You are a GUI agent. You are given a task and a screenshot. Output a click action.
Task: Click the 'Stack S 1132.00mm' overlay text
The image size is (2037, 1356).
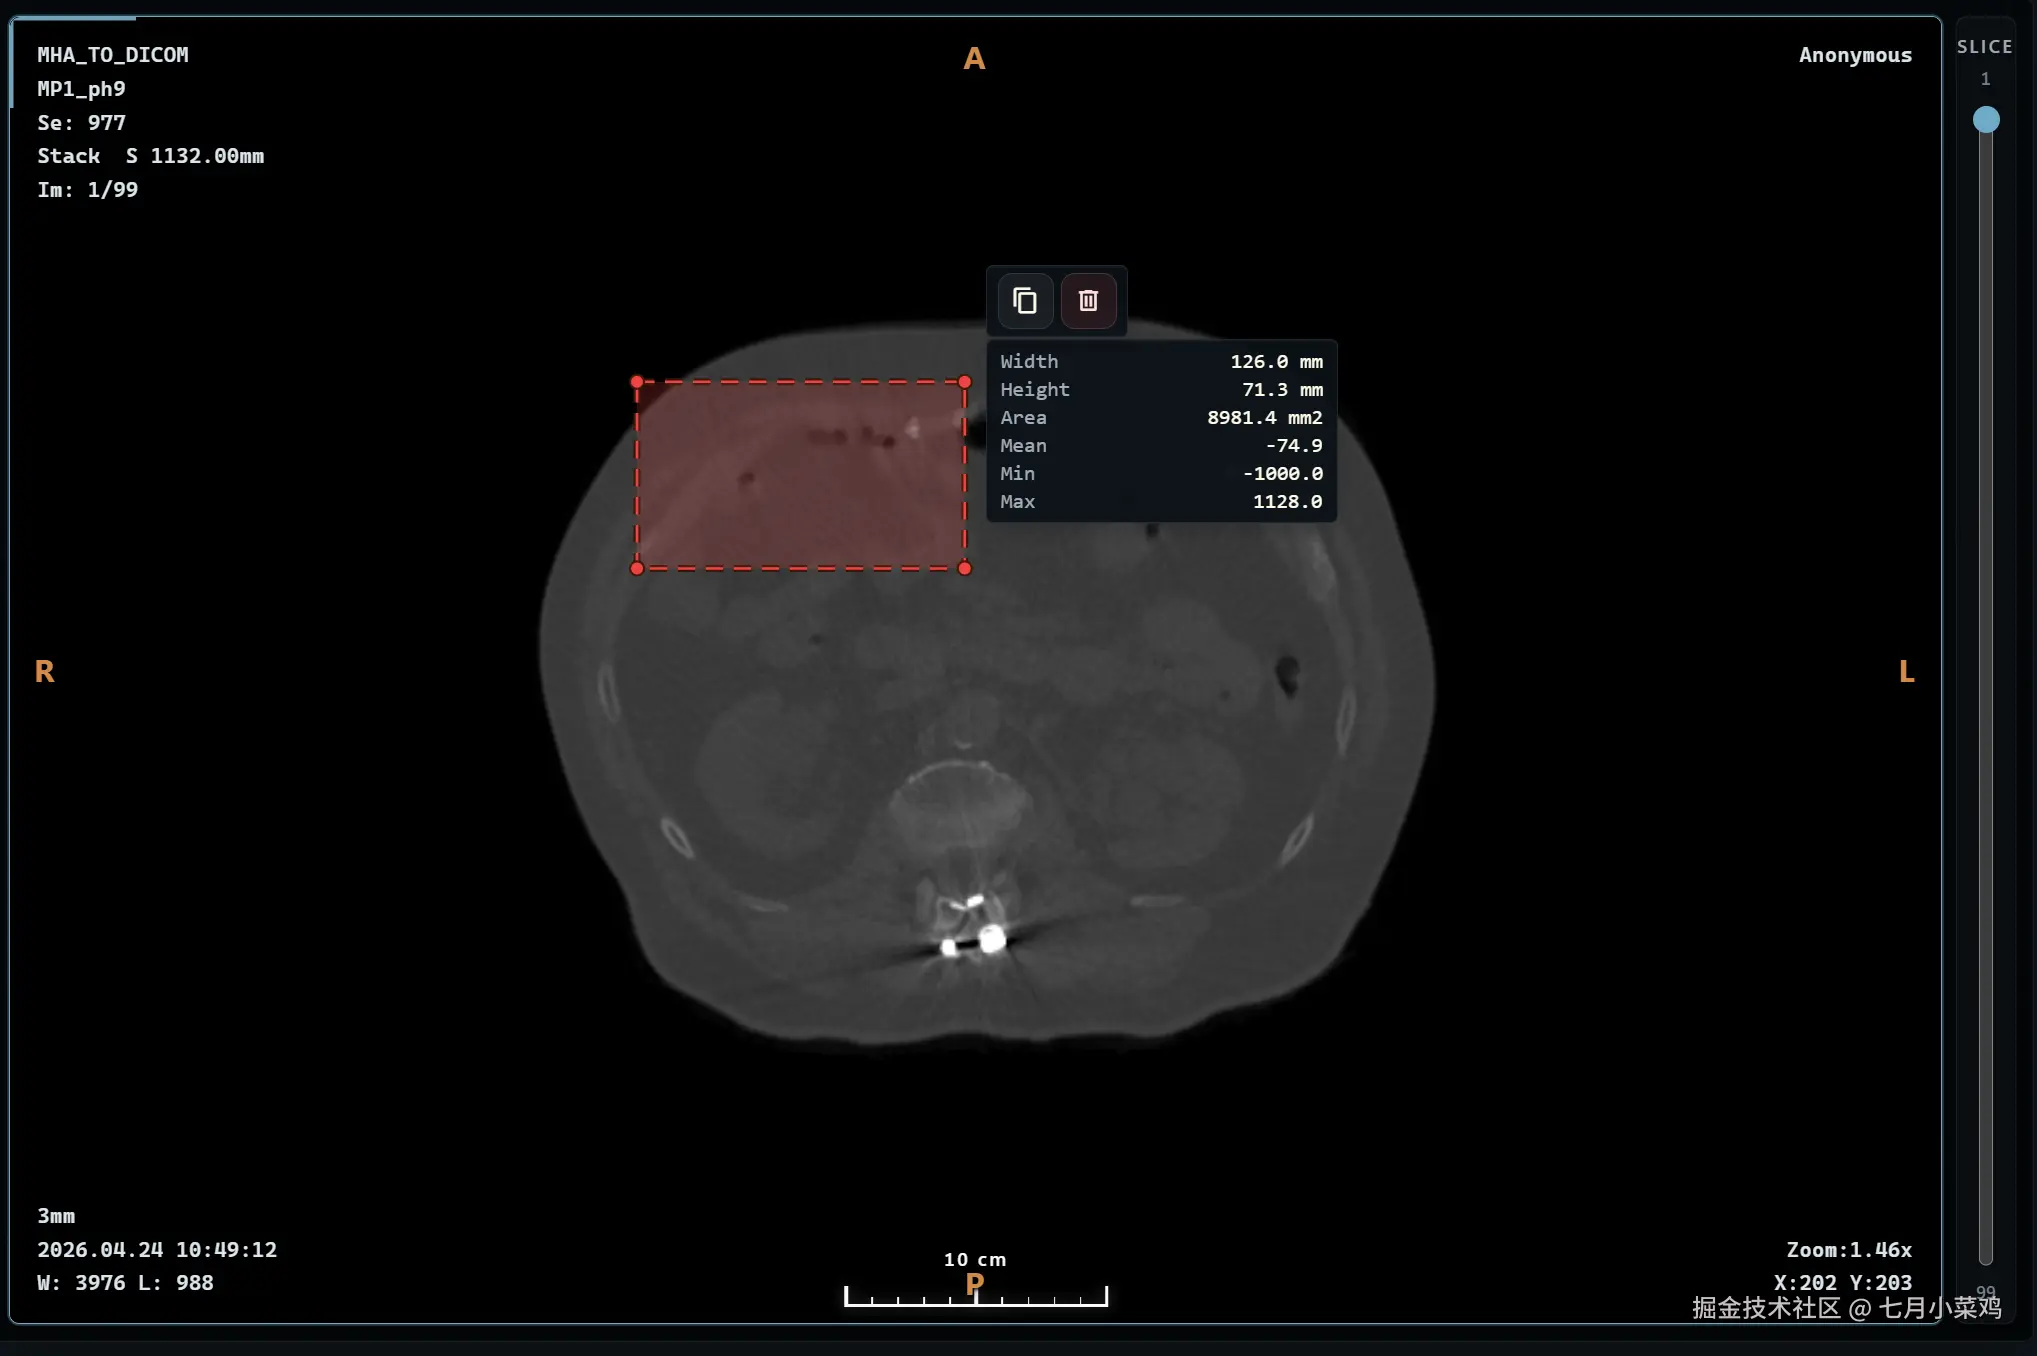coord(150,156)
